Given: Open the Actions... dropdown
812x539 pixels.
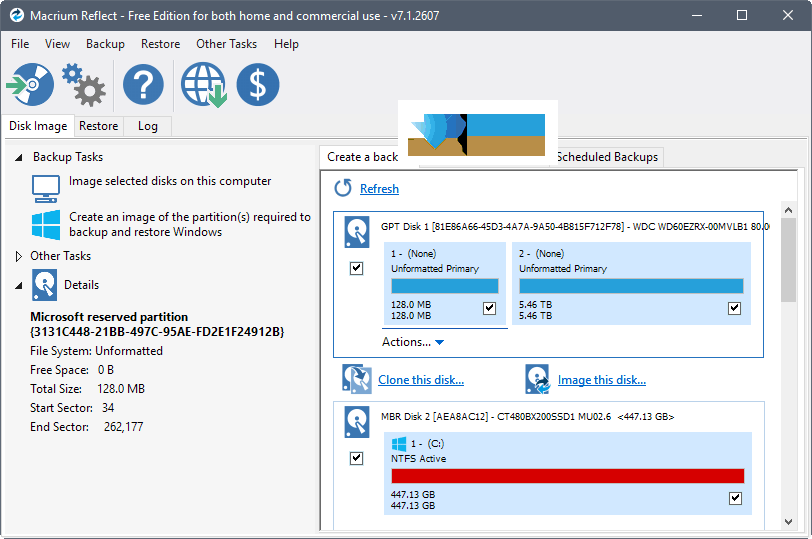Looking at the screenshot, I should [413, 342].
